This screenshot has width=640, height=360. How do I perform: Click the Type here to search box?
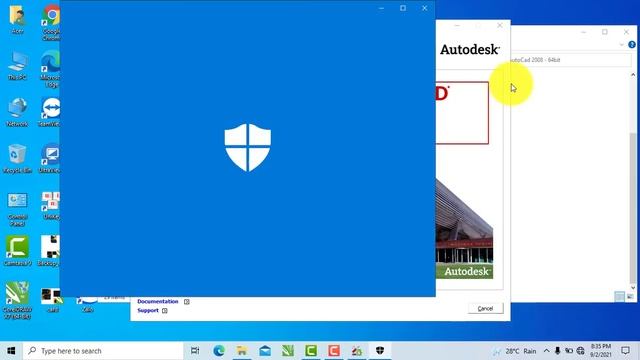(x=103, y=351)
